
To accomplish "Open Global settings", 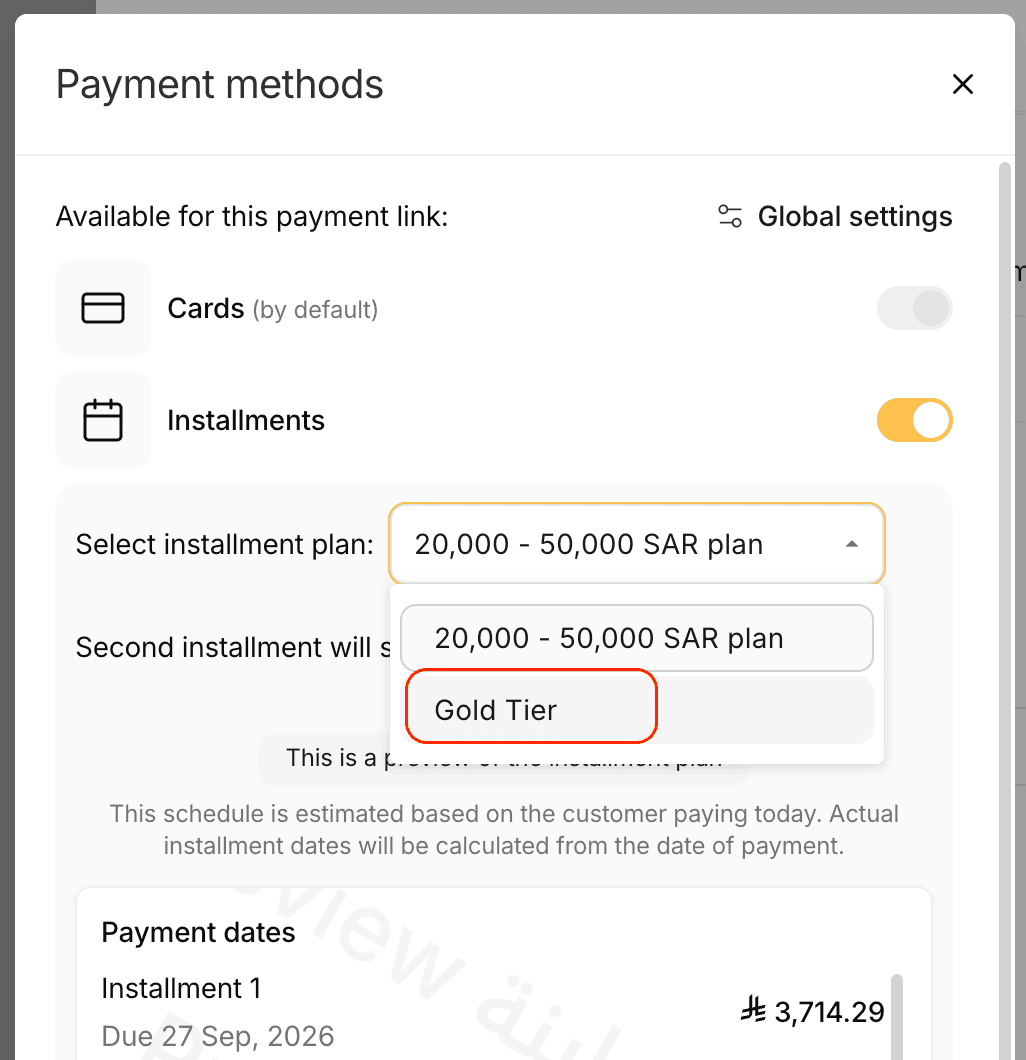I will (835, 217).
